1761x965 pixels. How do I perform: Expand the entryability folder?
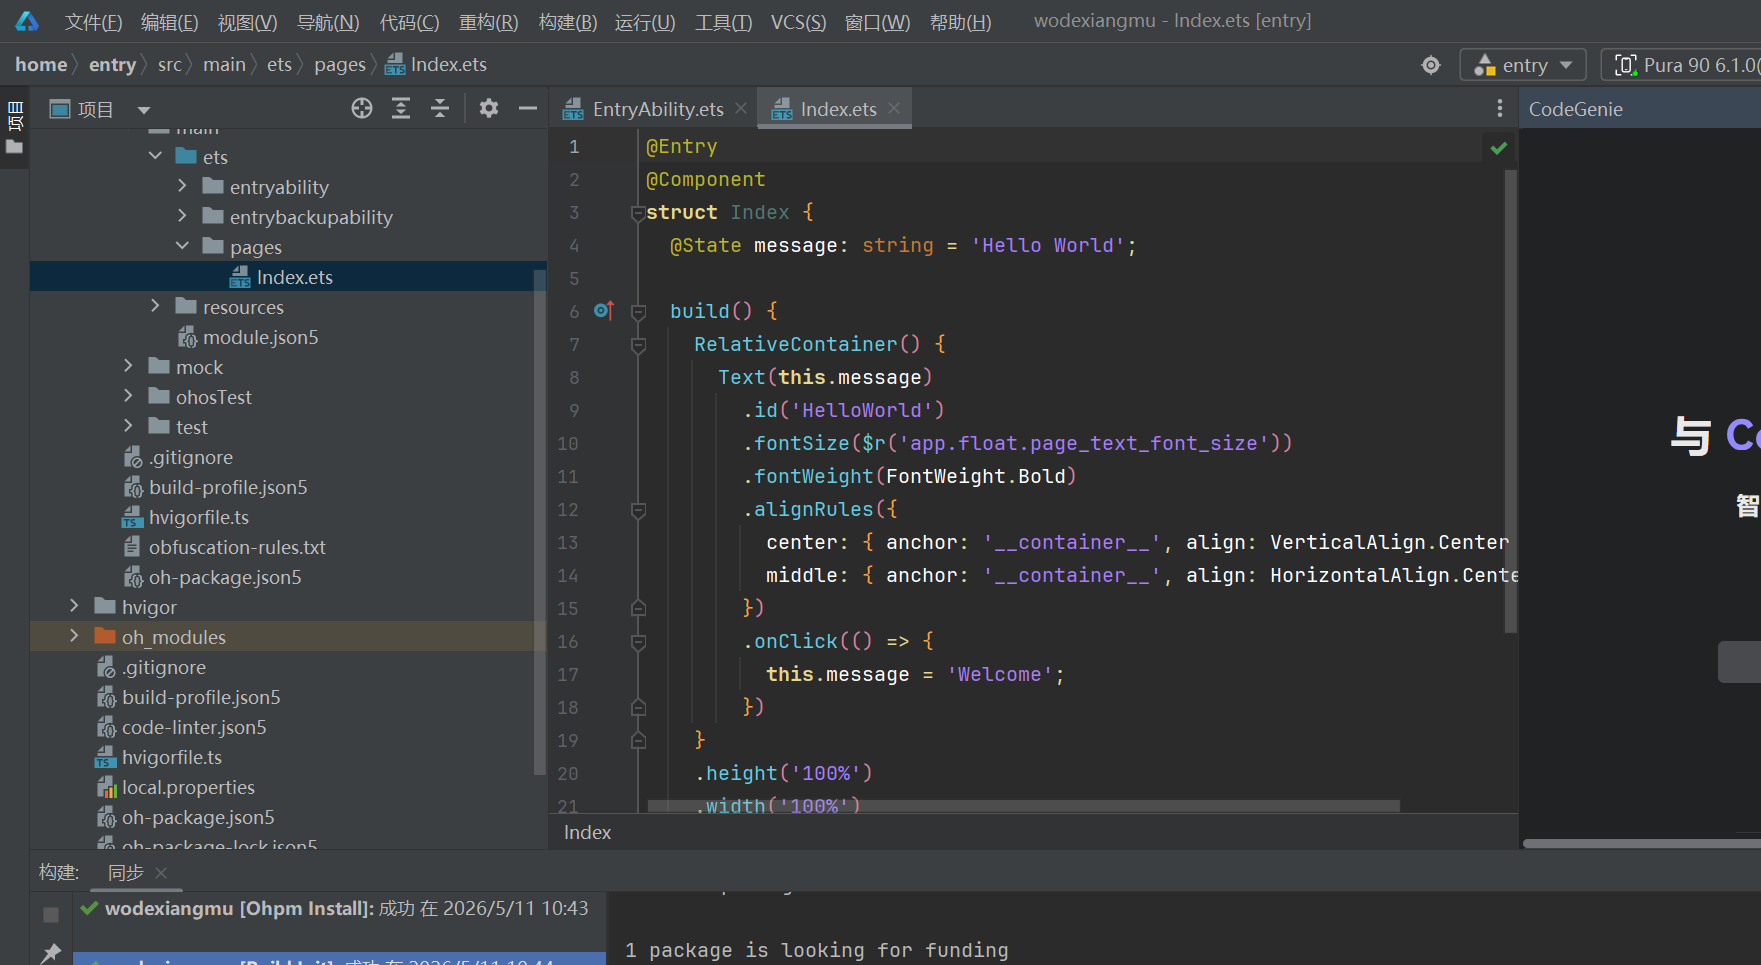coord(182,186)
